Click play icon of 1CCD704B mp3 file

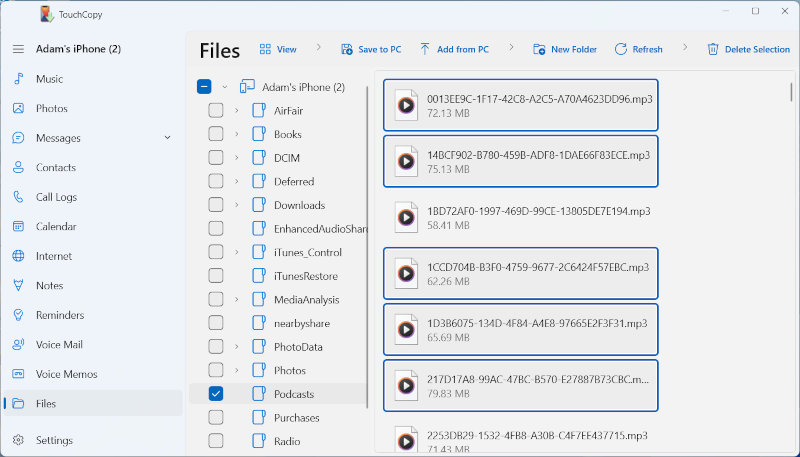pos(406,274)
